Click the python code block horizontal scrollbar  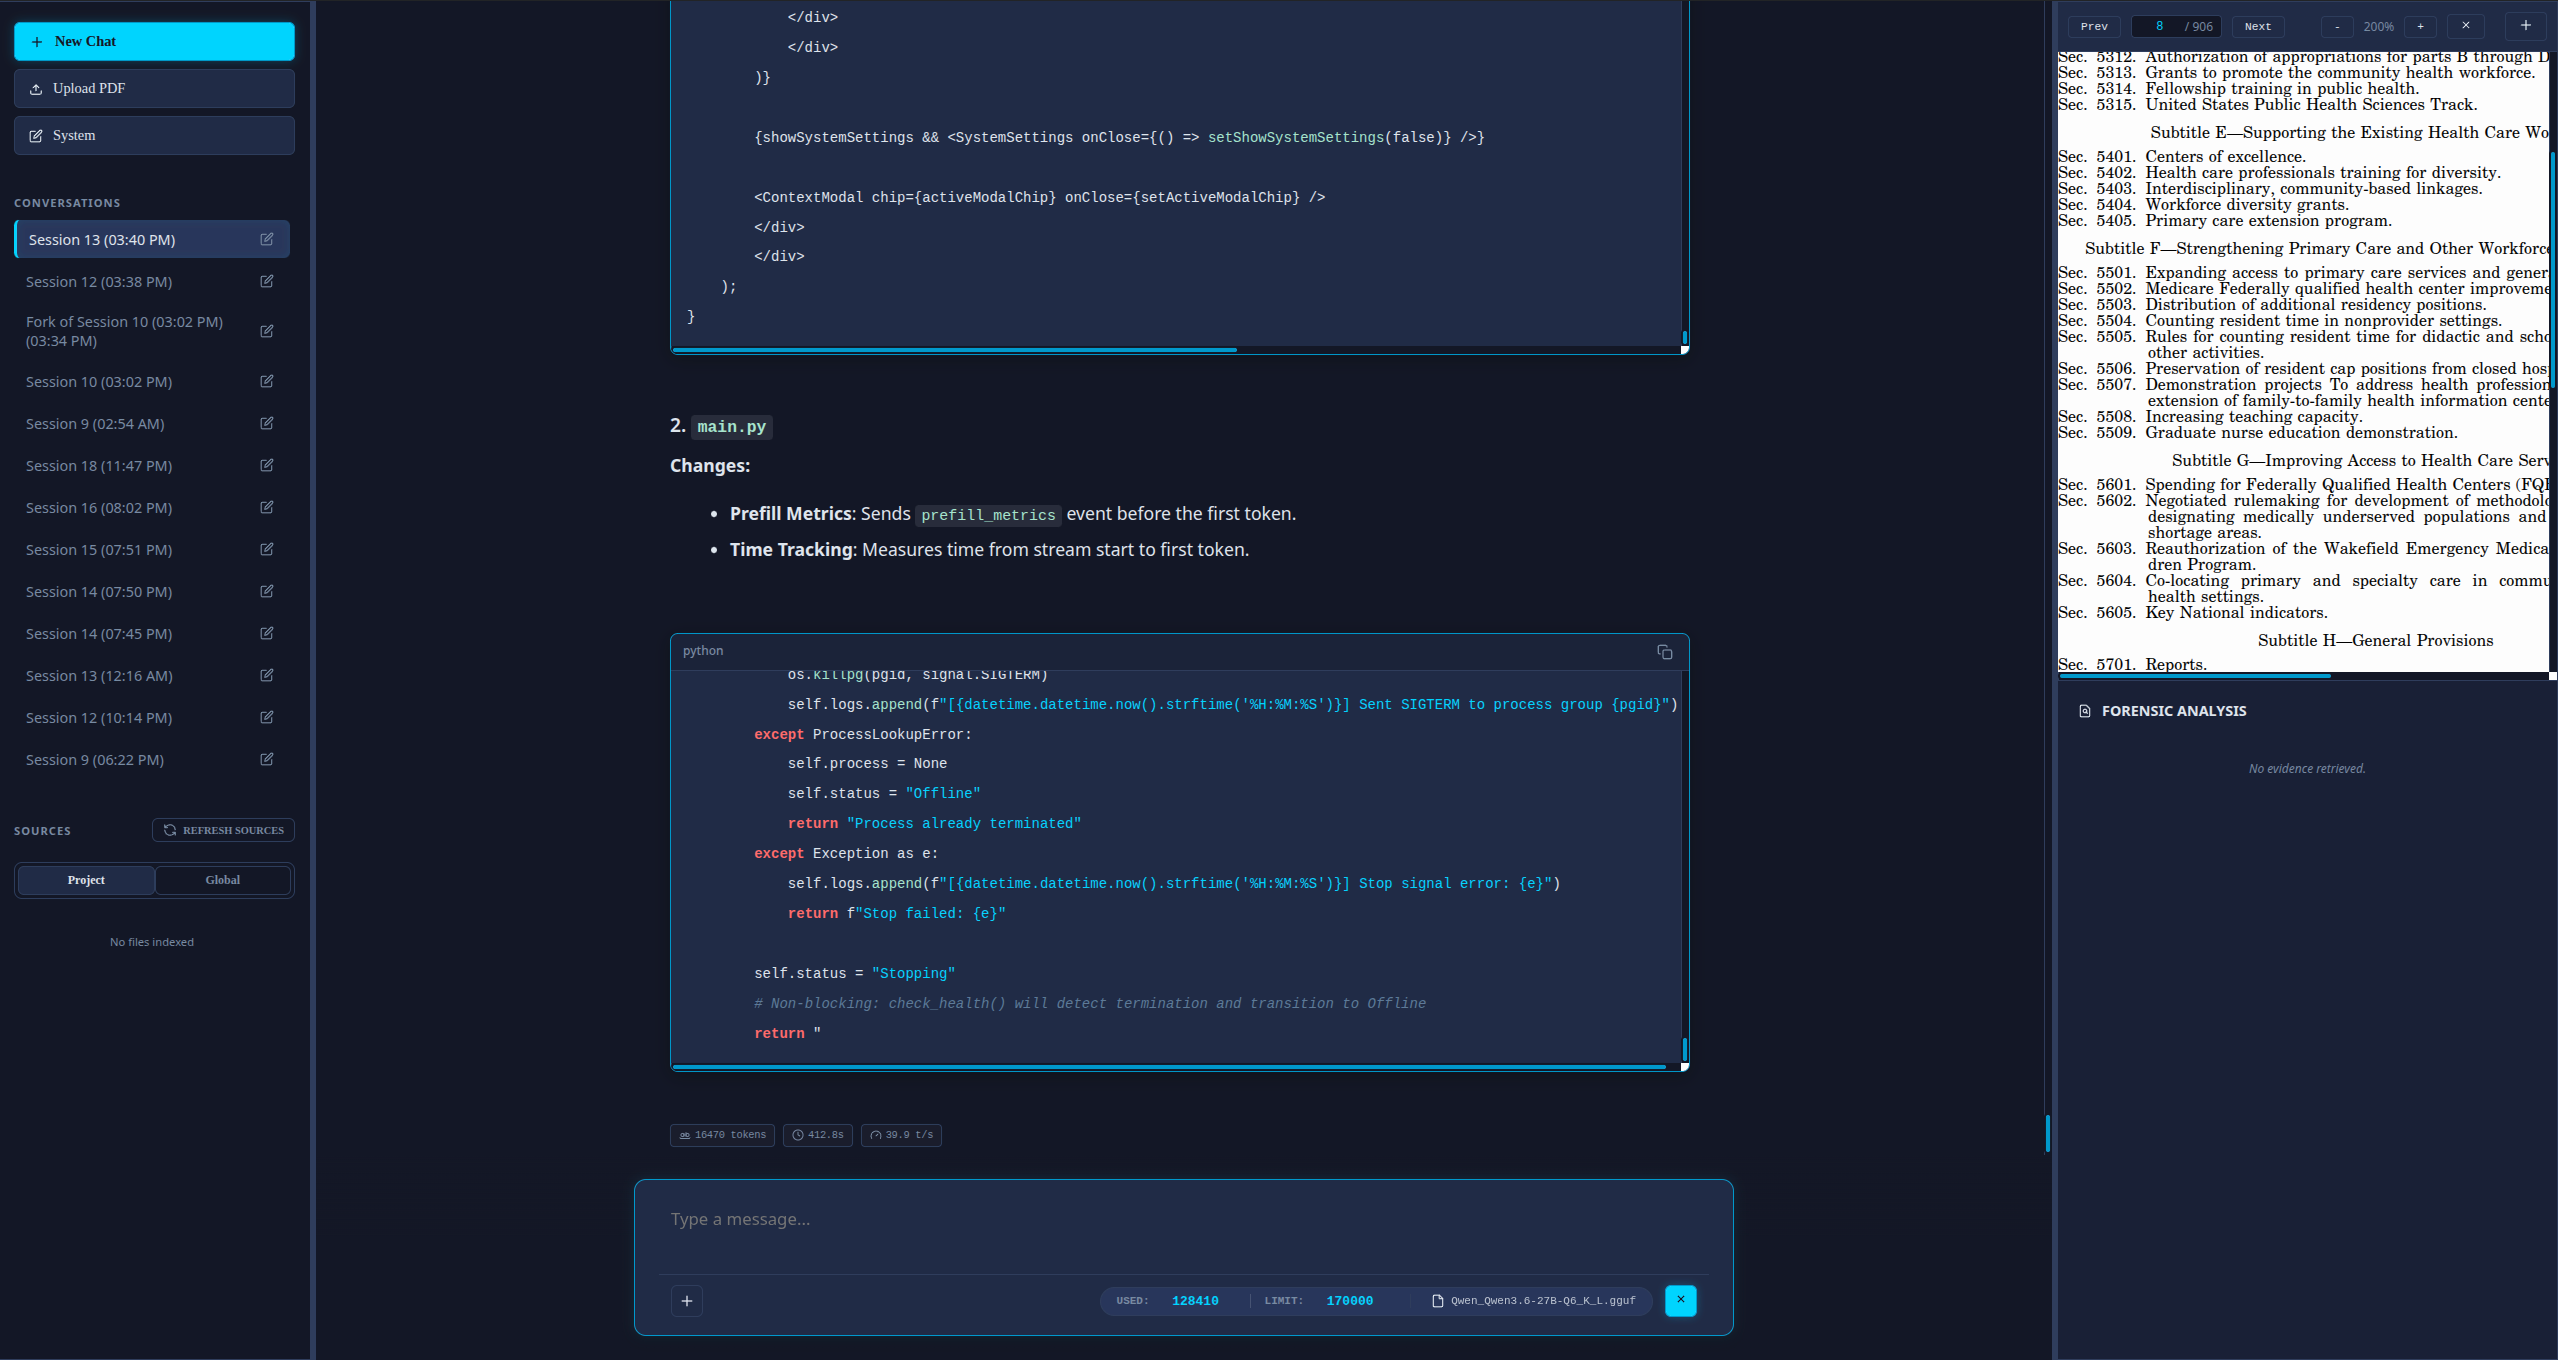1168,1067
